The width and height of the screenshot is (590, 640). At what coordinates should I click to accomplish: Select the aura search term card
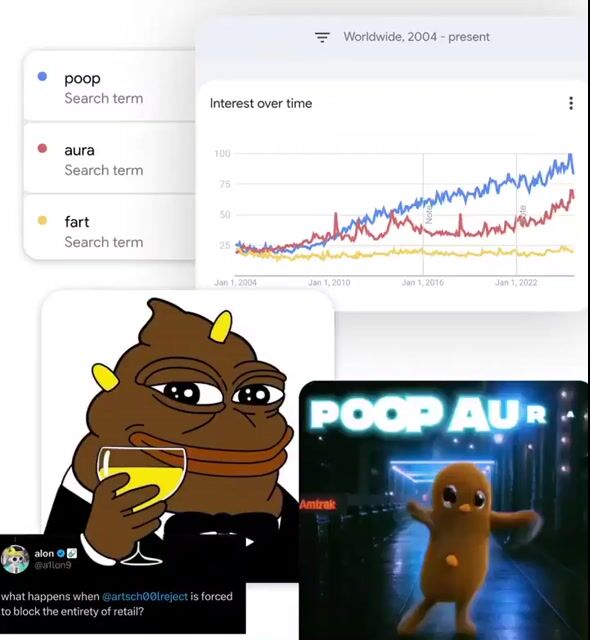pos(109,158)
